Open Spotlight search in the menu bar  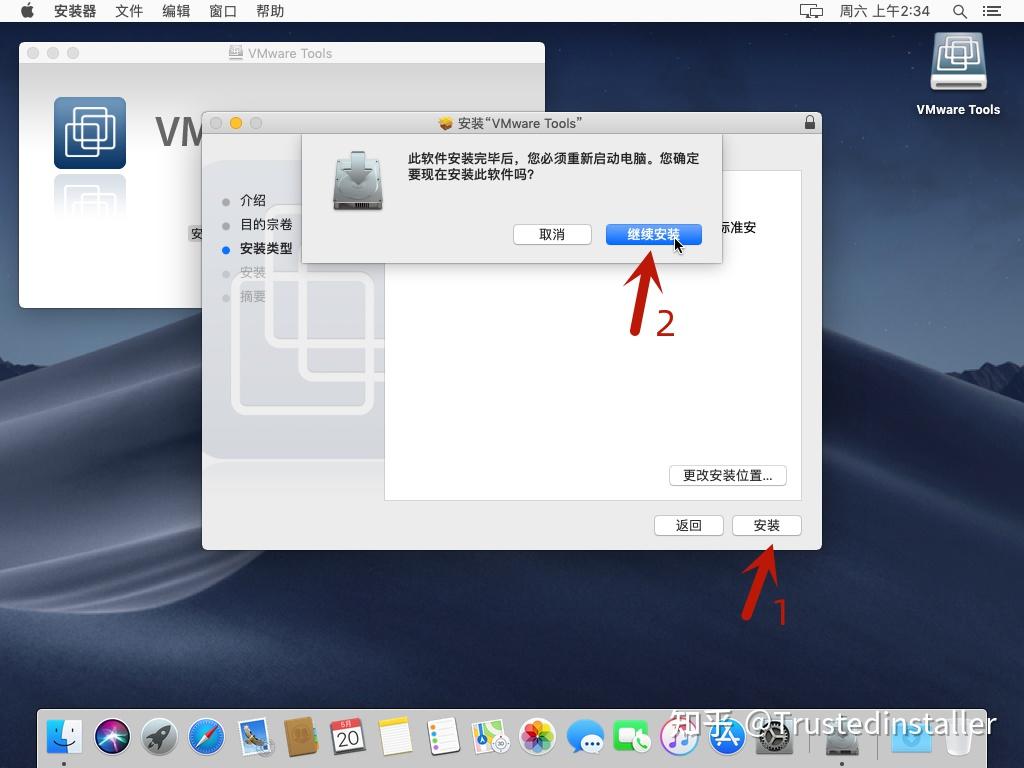957,11
